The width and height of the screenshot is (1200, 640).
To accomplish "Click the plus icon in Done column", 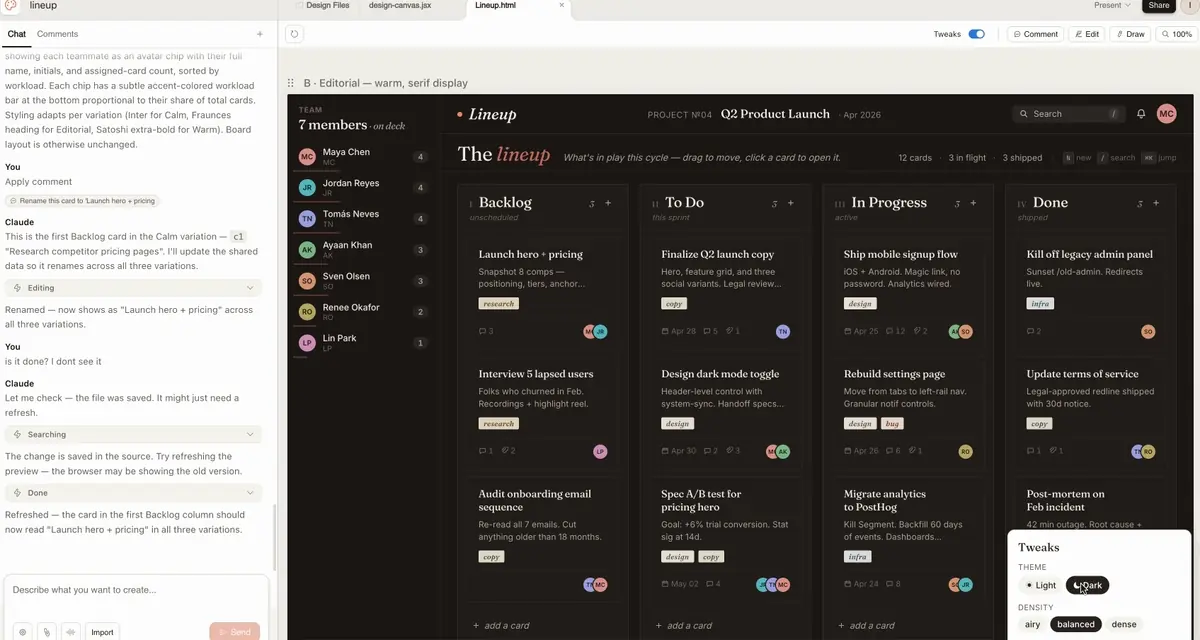I will coord(1156,203).
